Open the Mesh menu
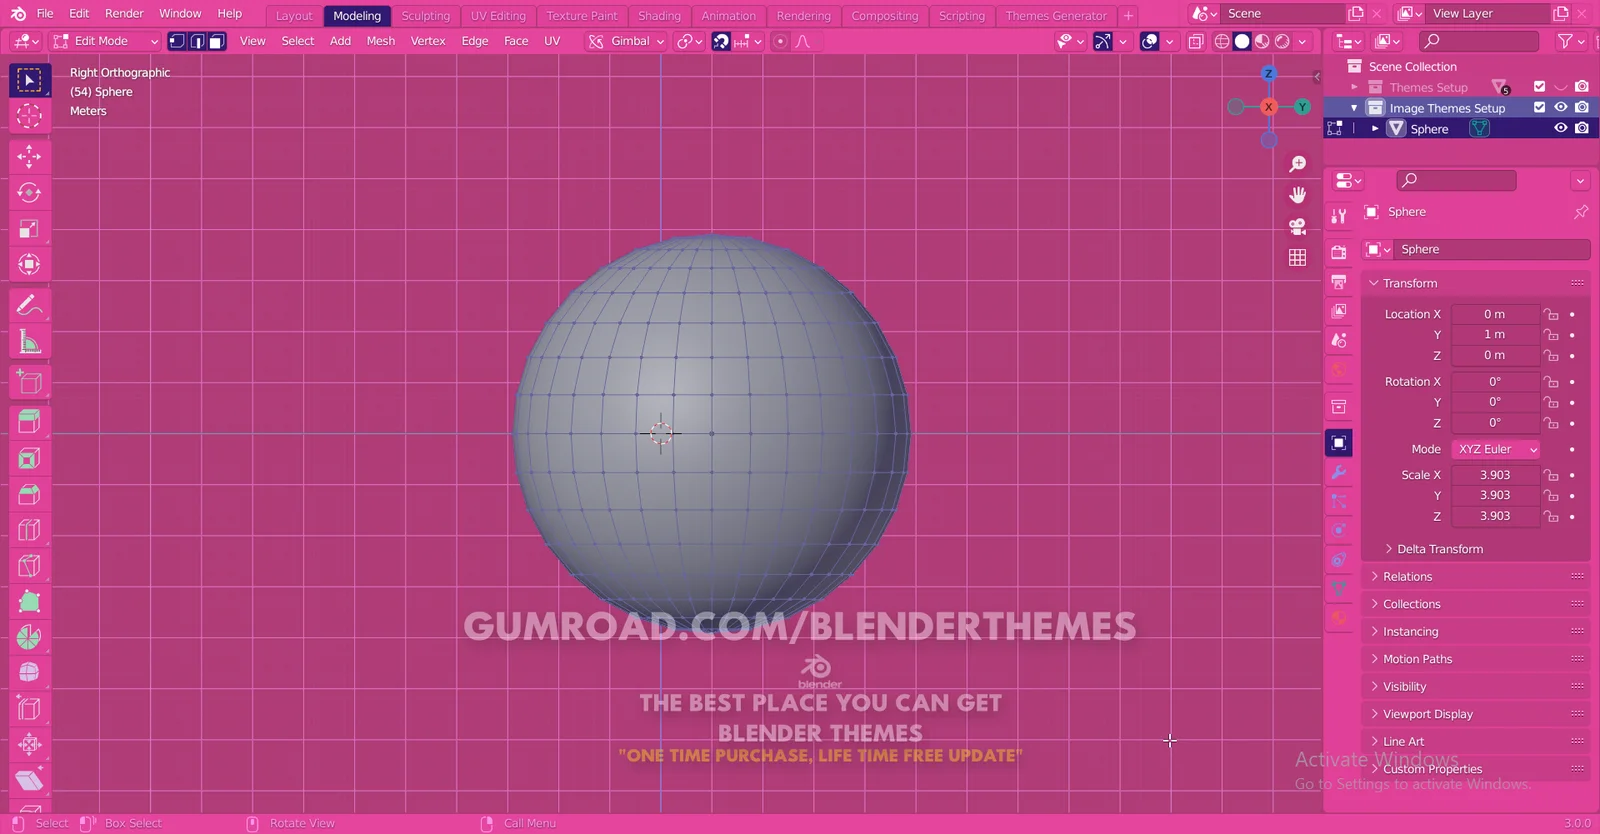 coord(381,41)
